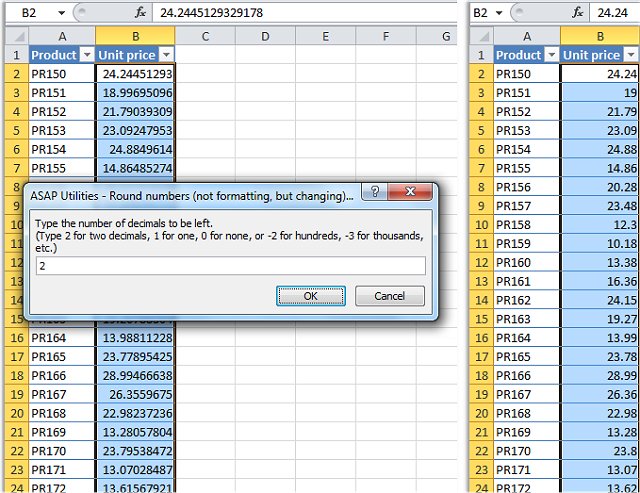
Task: Click cell PR150 in the left sheet
Action: pyautogui.click(x=62, y=74)
